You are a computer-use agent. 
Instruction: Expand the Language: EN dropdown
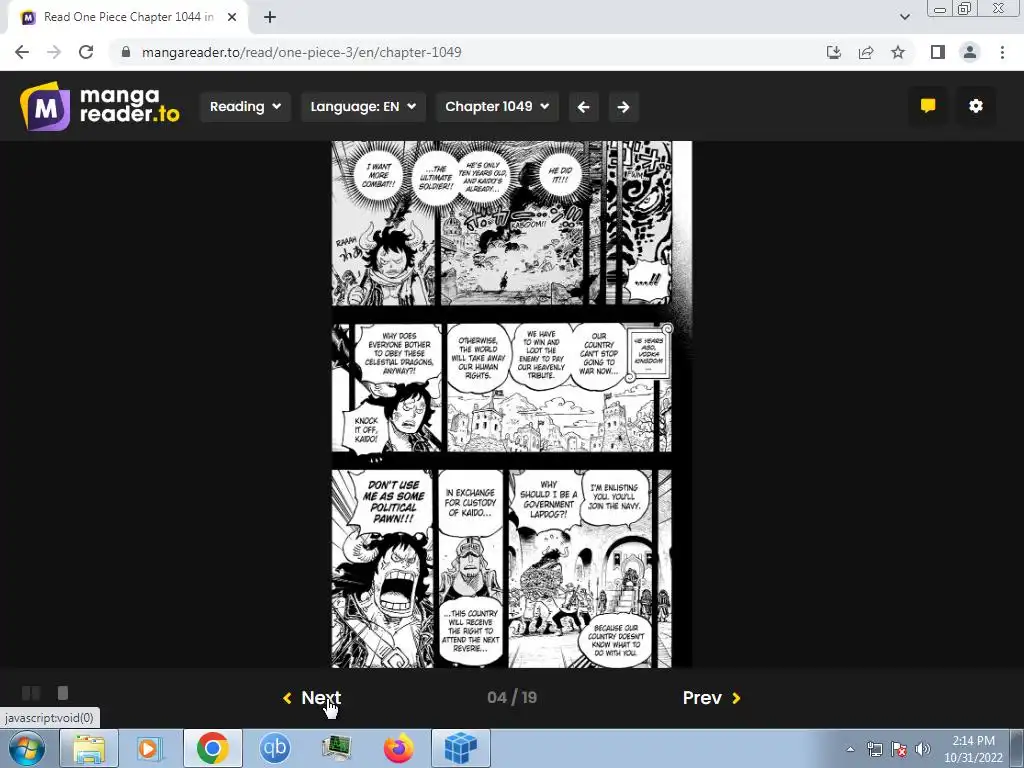coord(363,106)
